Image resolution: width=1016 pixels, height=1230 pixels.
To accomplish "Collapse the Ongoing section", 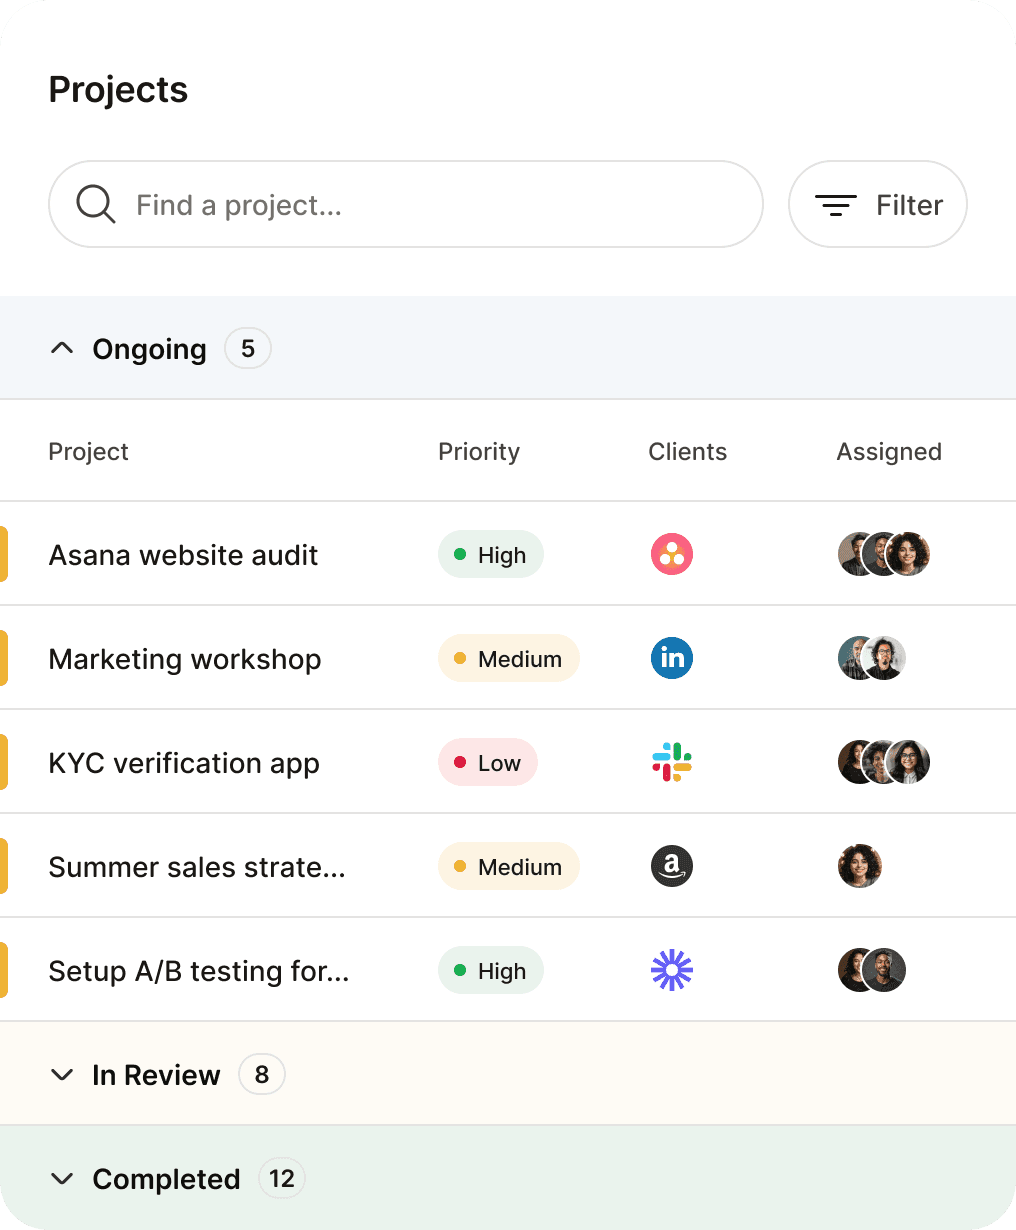I will 62,348.
